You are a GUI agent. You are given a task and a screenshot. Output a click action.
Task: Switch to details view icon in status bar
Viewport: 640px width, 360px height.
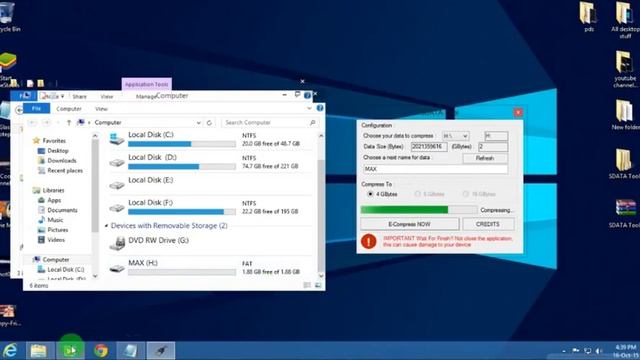(x=307, y=285)
